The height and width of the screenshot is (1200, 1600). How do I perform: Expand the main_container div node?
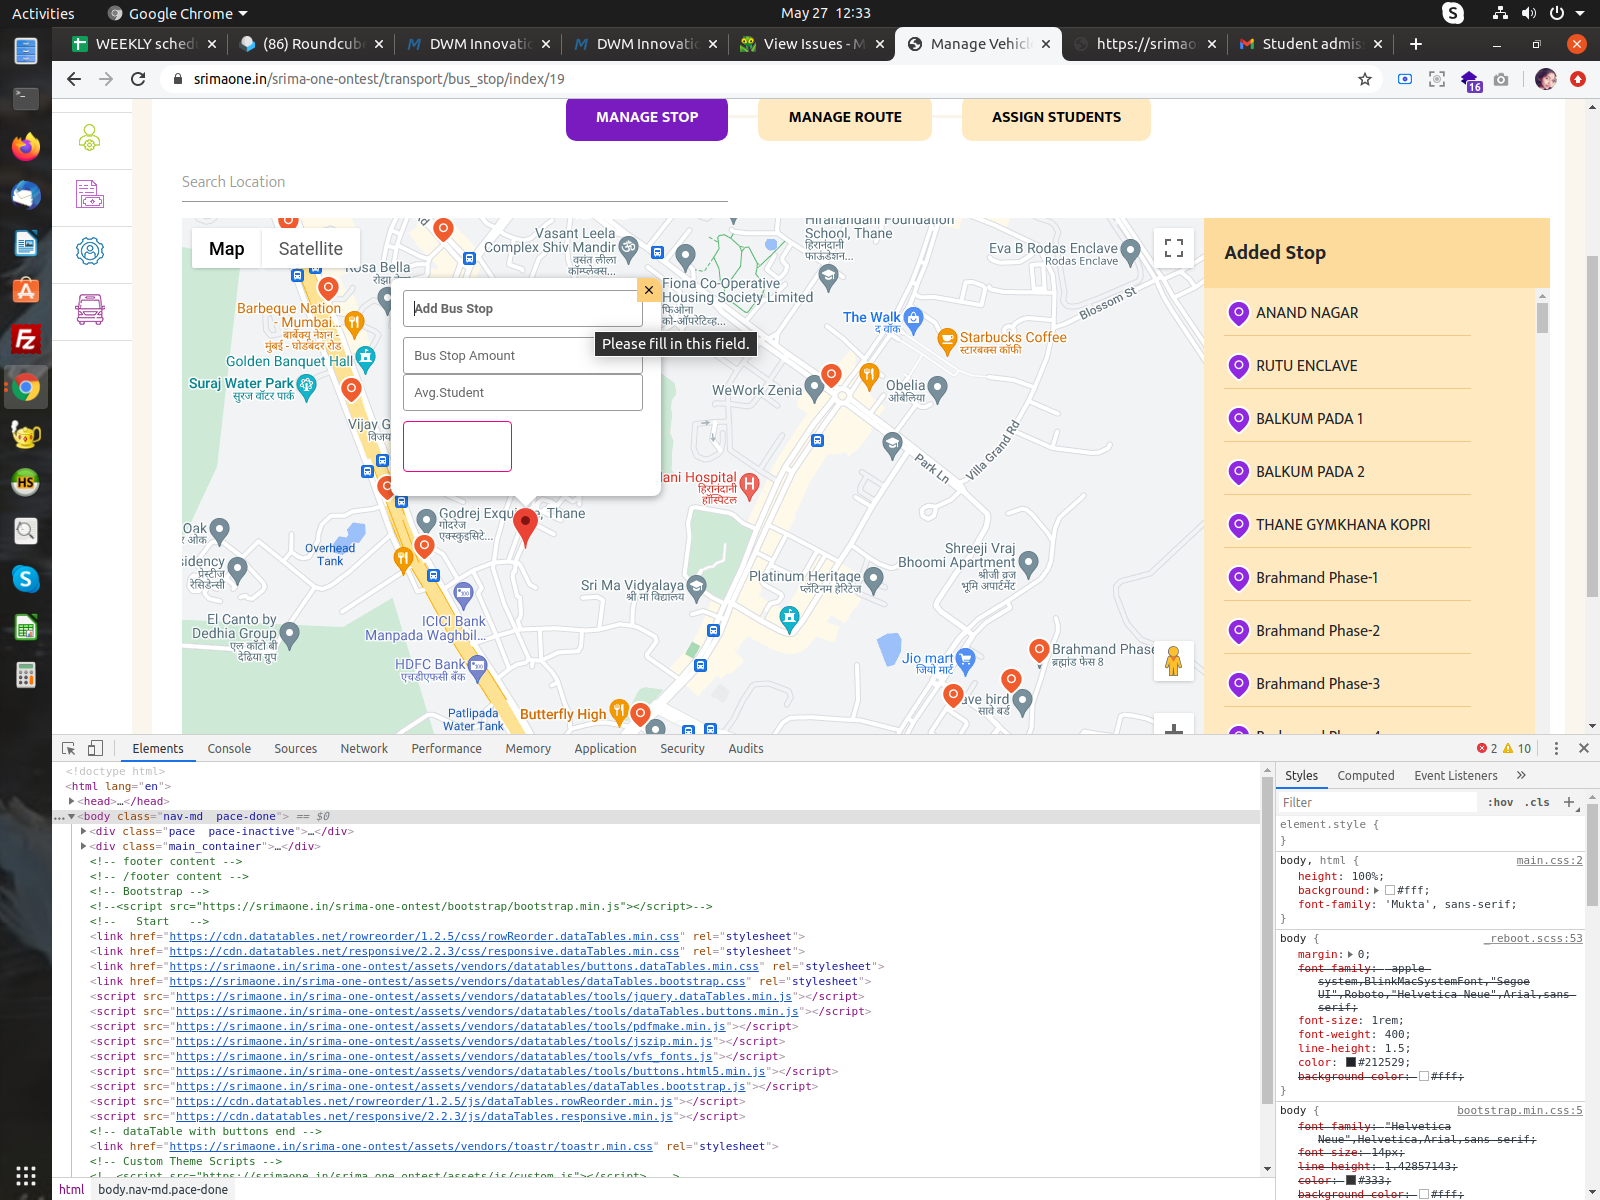(x=84, y=846)
